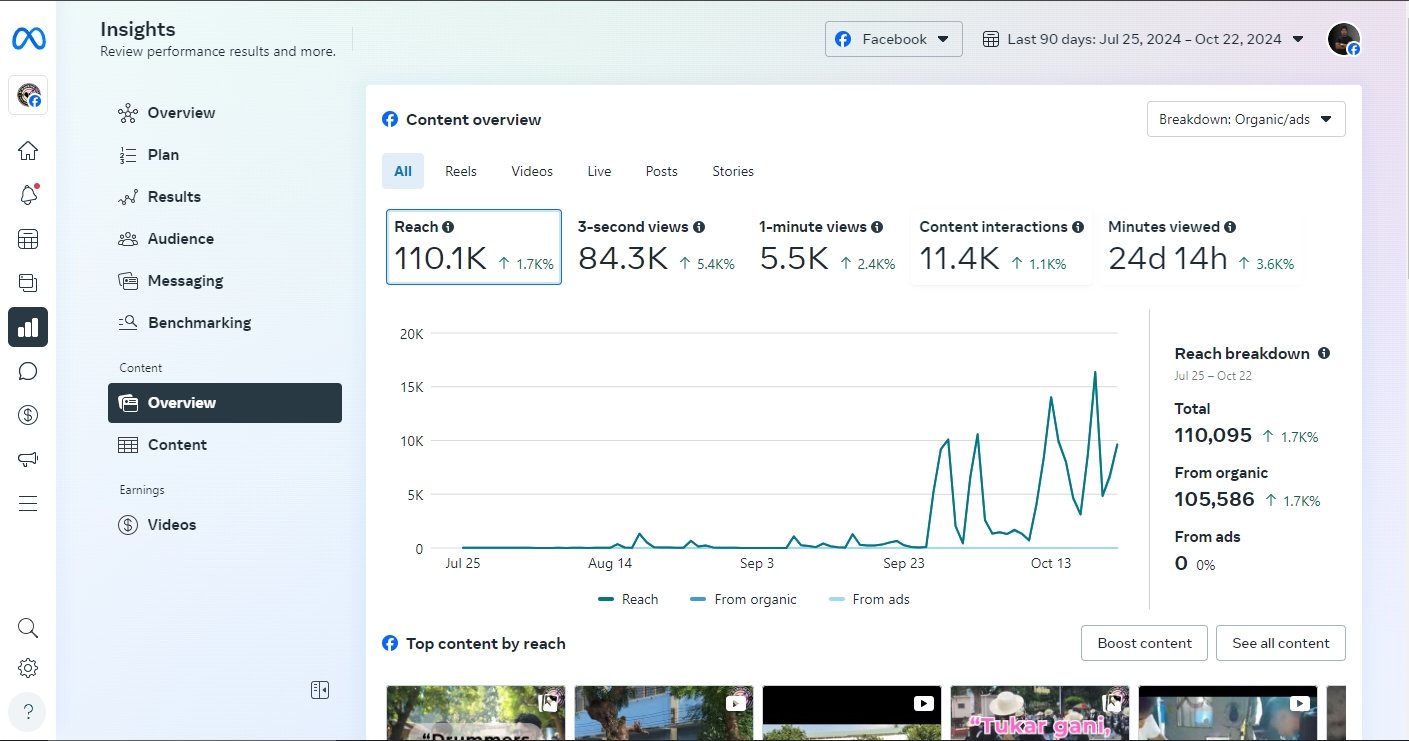Select the 3-second views metric card
This screenshot has width=1409, height=741.
(656, 247)
